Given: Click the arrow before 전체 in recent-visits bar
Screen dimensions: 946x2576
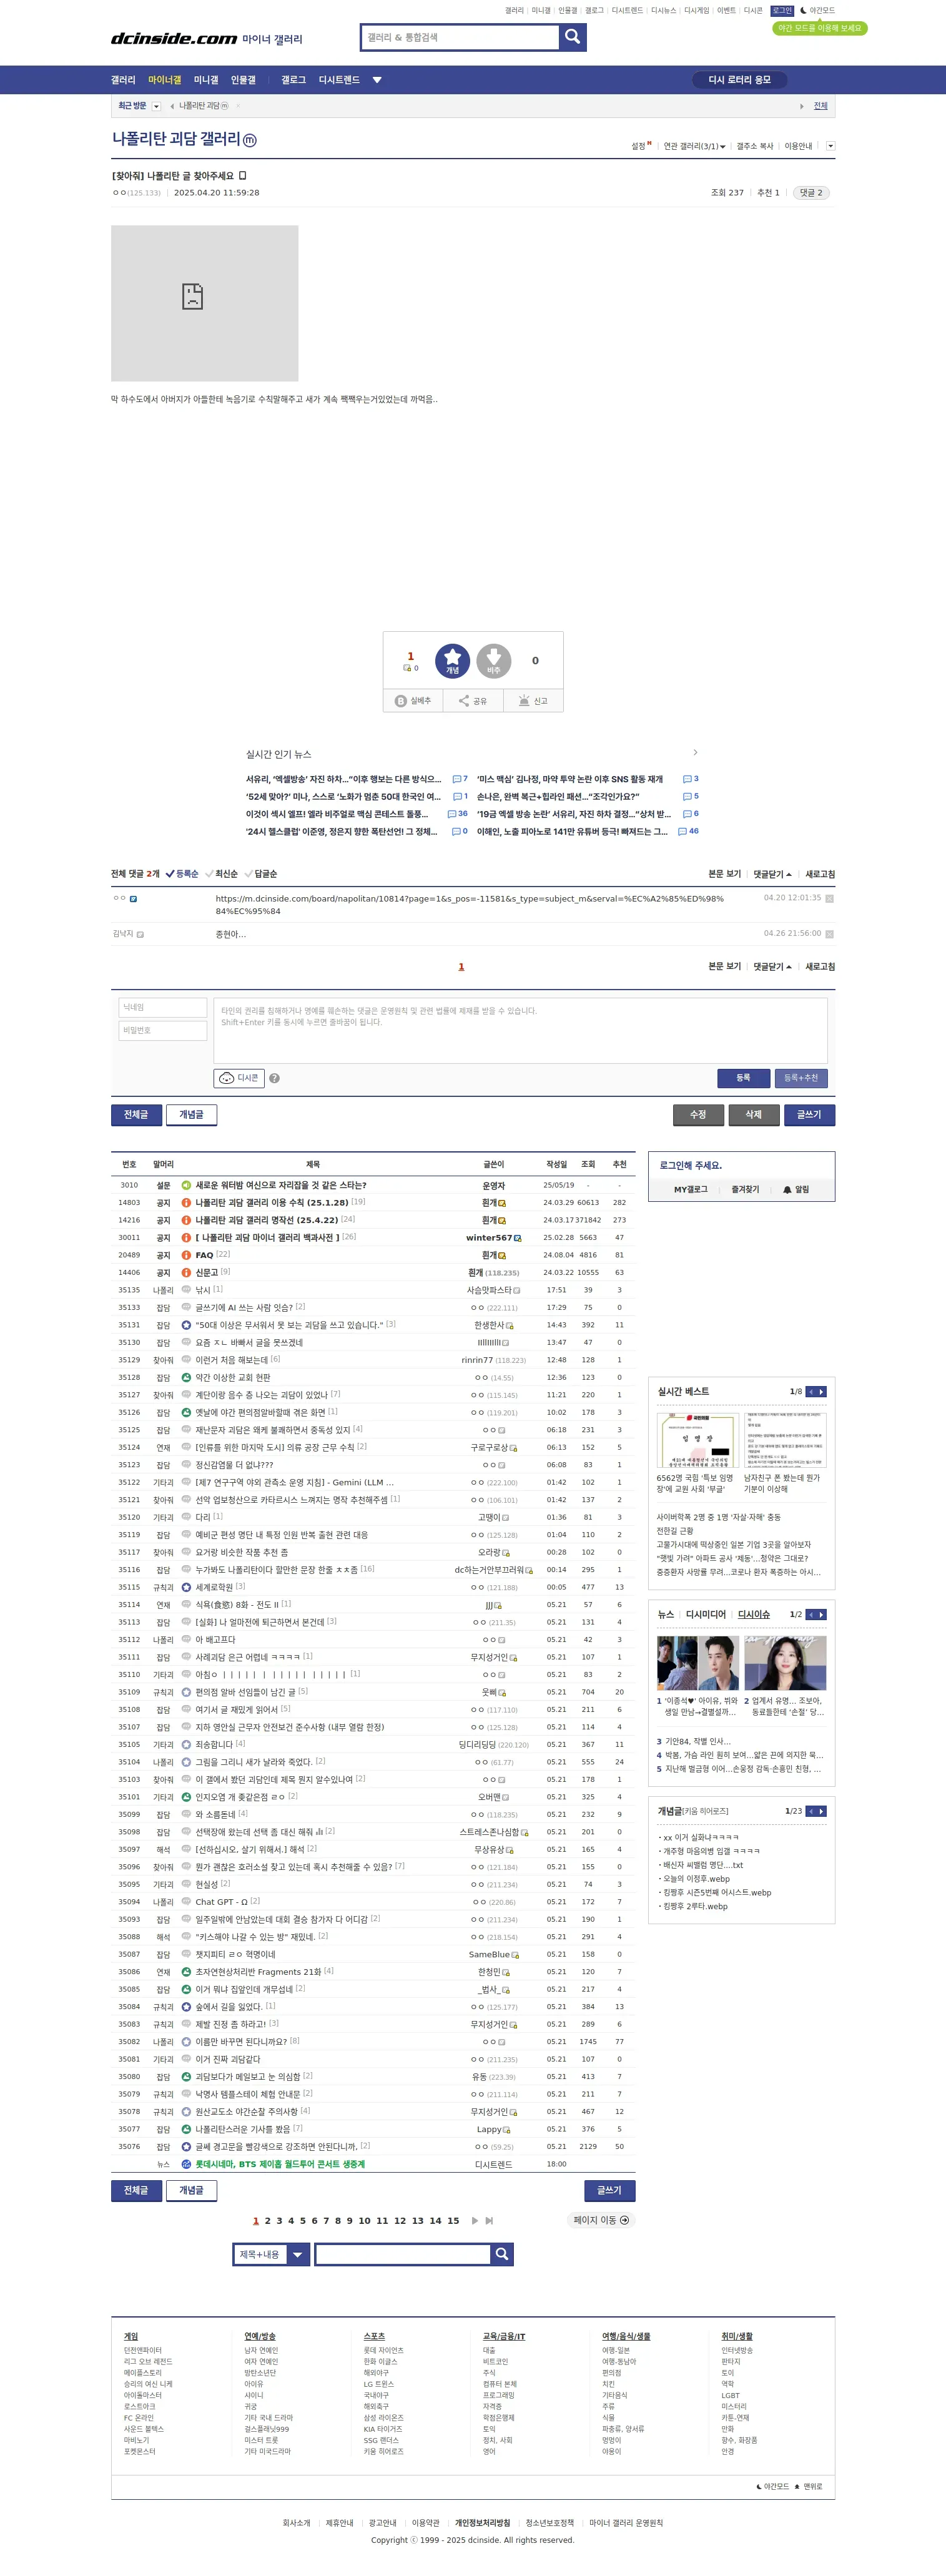Looking at the screenshot, I should click(802, 106).
